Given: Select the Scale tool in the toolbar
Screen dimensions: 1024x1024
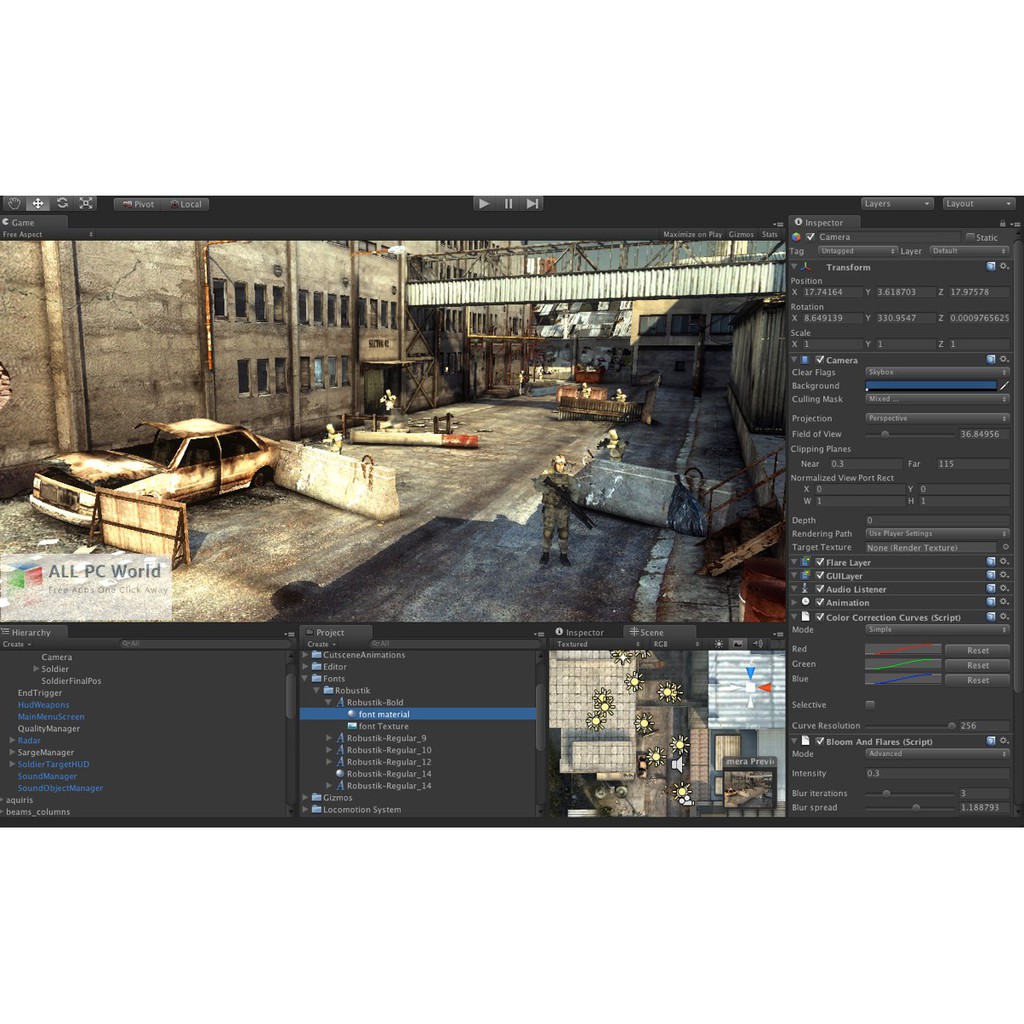Looking at the screenshot, I should click(86, 203).
